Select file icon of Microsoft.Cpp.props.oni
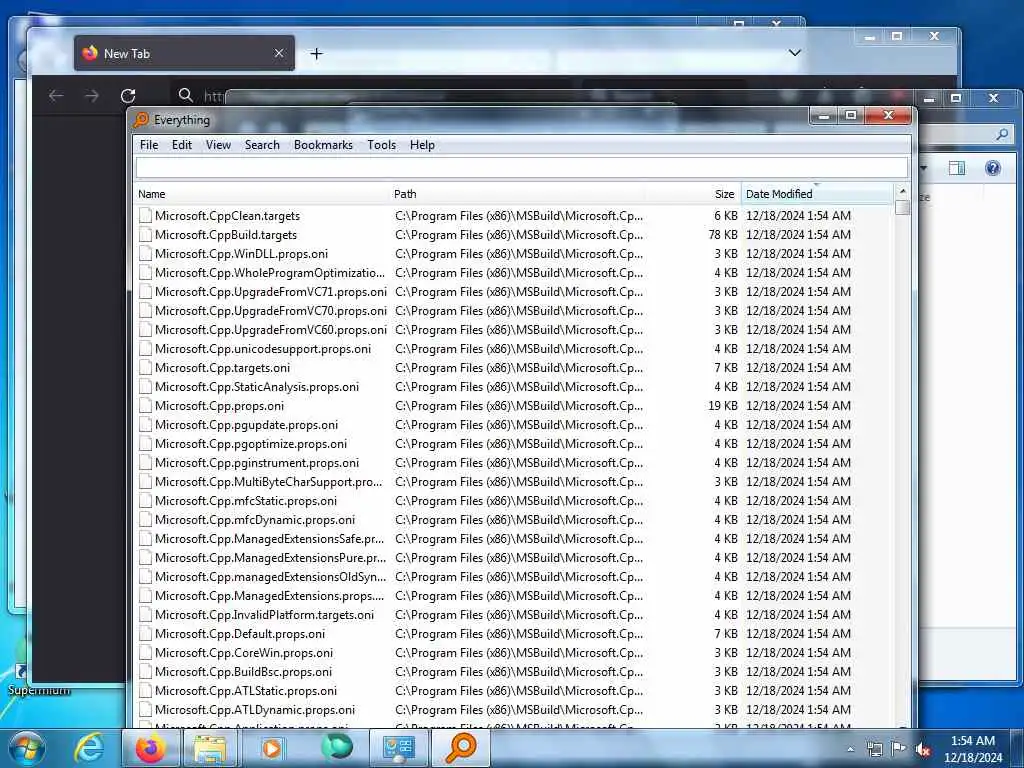This screenshot has height=768, width=1024. pos(146,406)
